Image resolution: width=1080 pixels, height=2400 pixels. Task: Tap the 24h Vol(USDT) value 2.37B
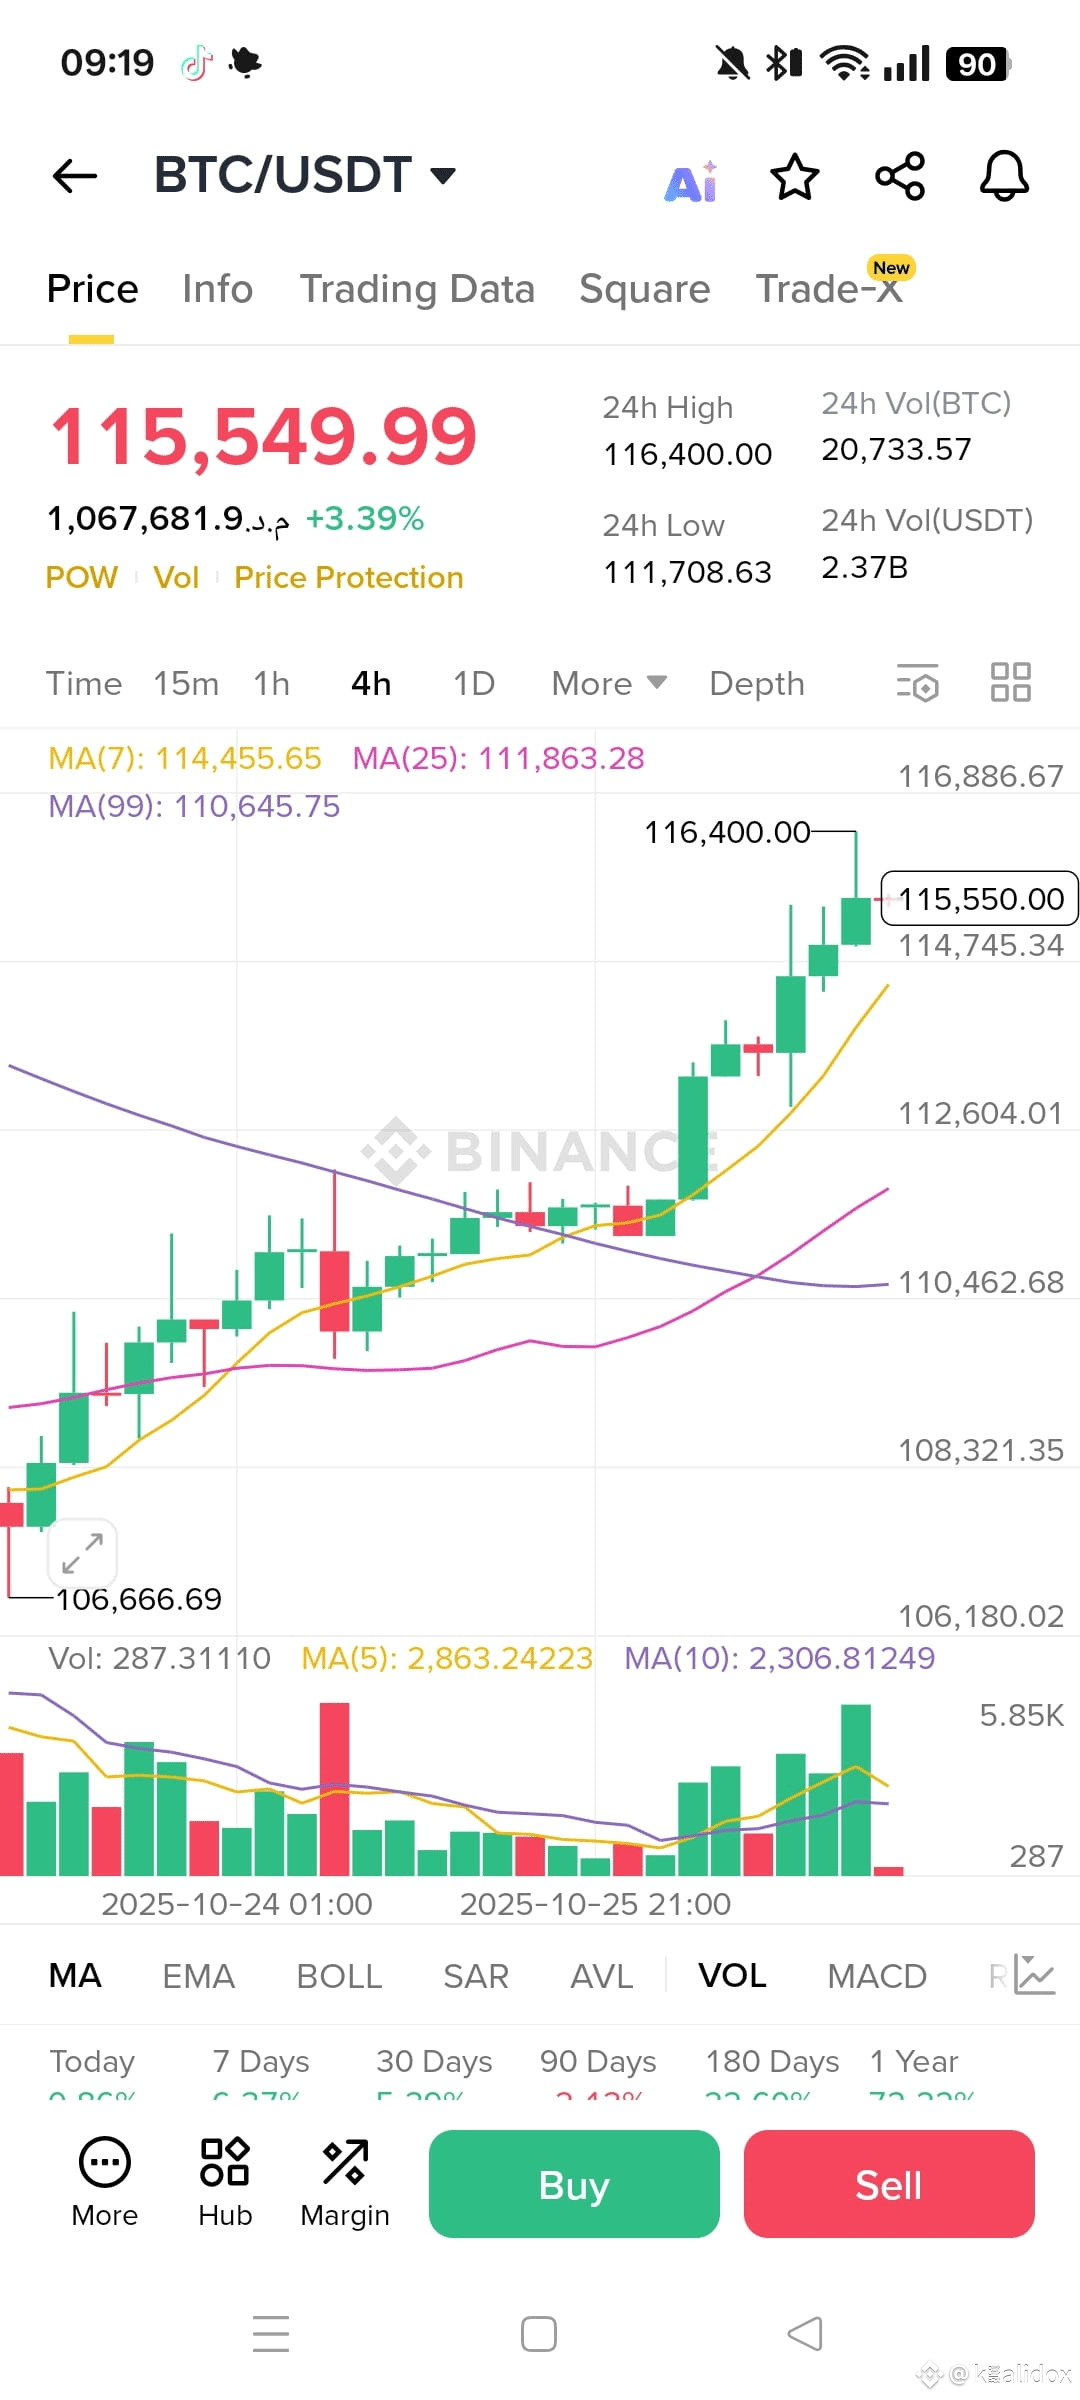(x=865, y=567)
